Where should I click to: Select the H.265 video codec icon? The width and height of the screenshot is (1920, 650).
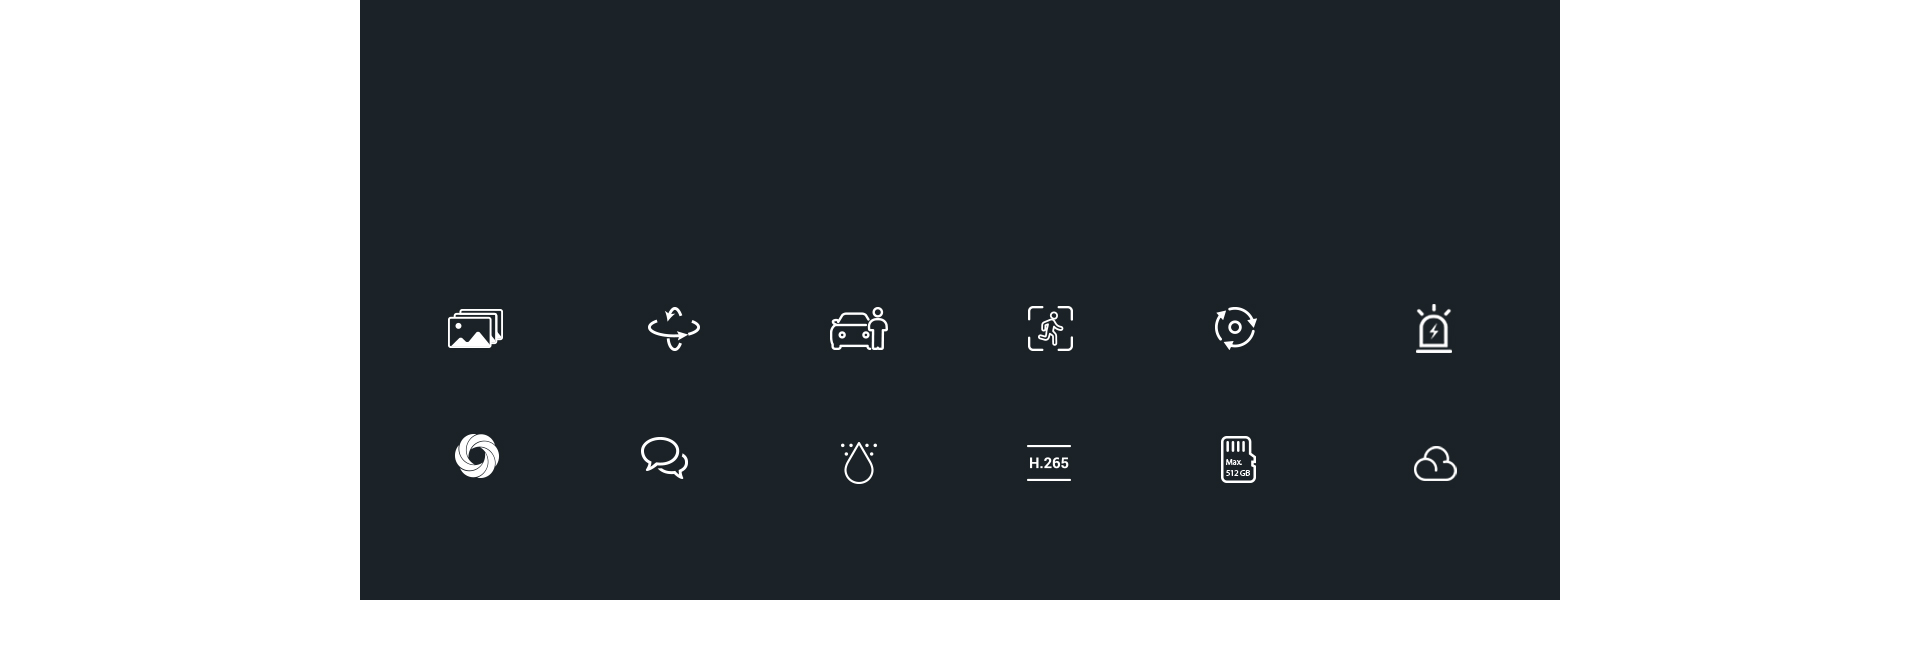click(x=1049, y=463)
